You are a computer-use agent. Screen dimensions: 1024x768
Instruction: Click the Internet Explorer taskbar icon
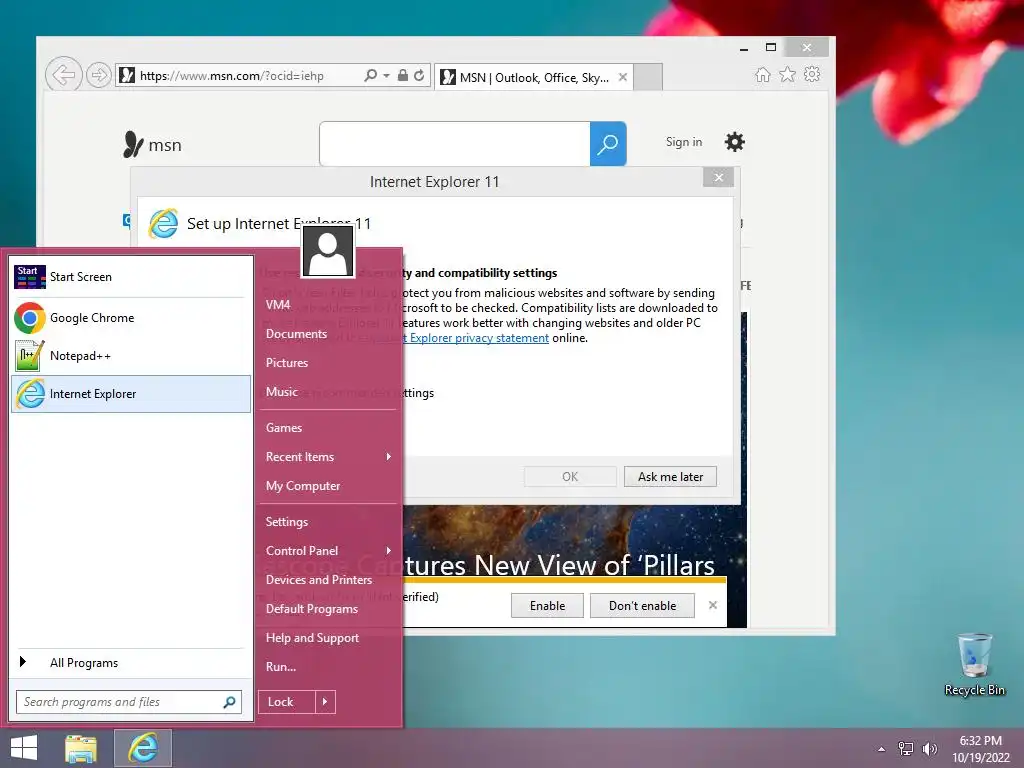pyautogui.click(x=143, y=748)
